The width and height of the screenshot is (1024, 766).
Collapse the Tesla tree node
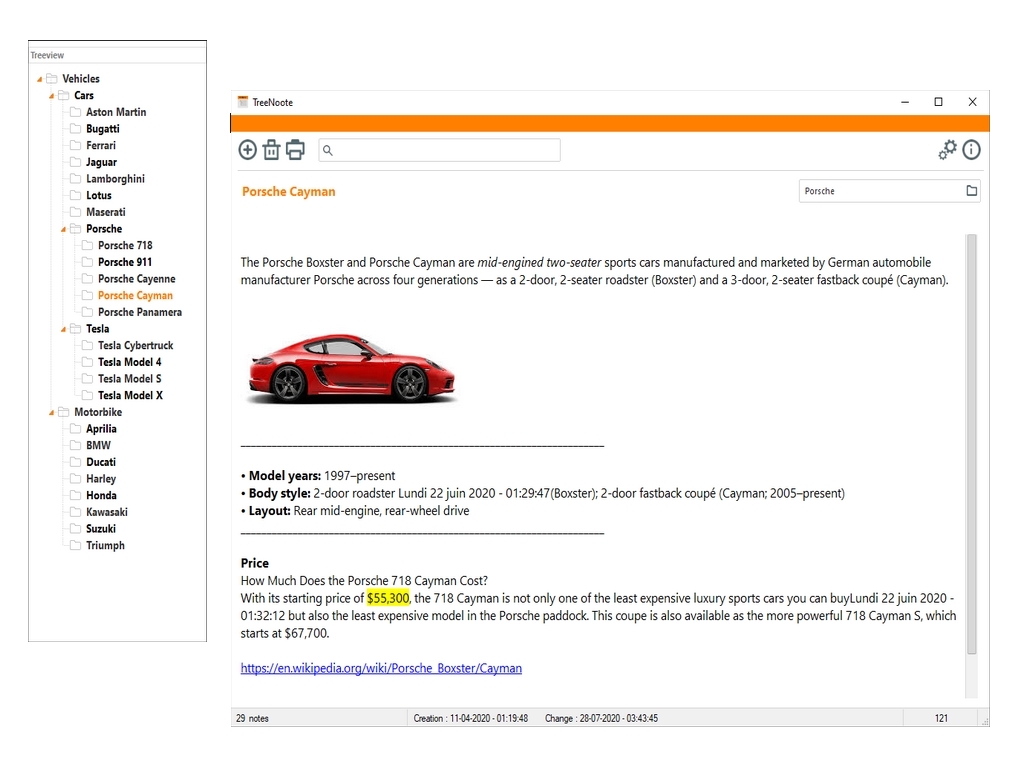pyautogui.click(x=63, y=329)
